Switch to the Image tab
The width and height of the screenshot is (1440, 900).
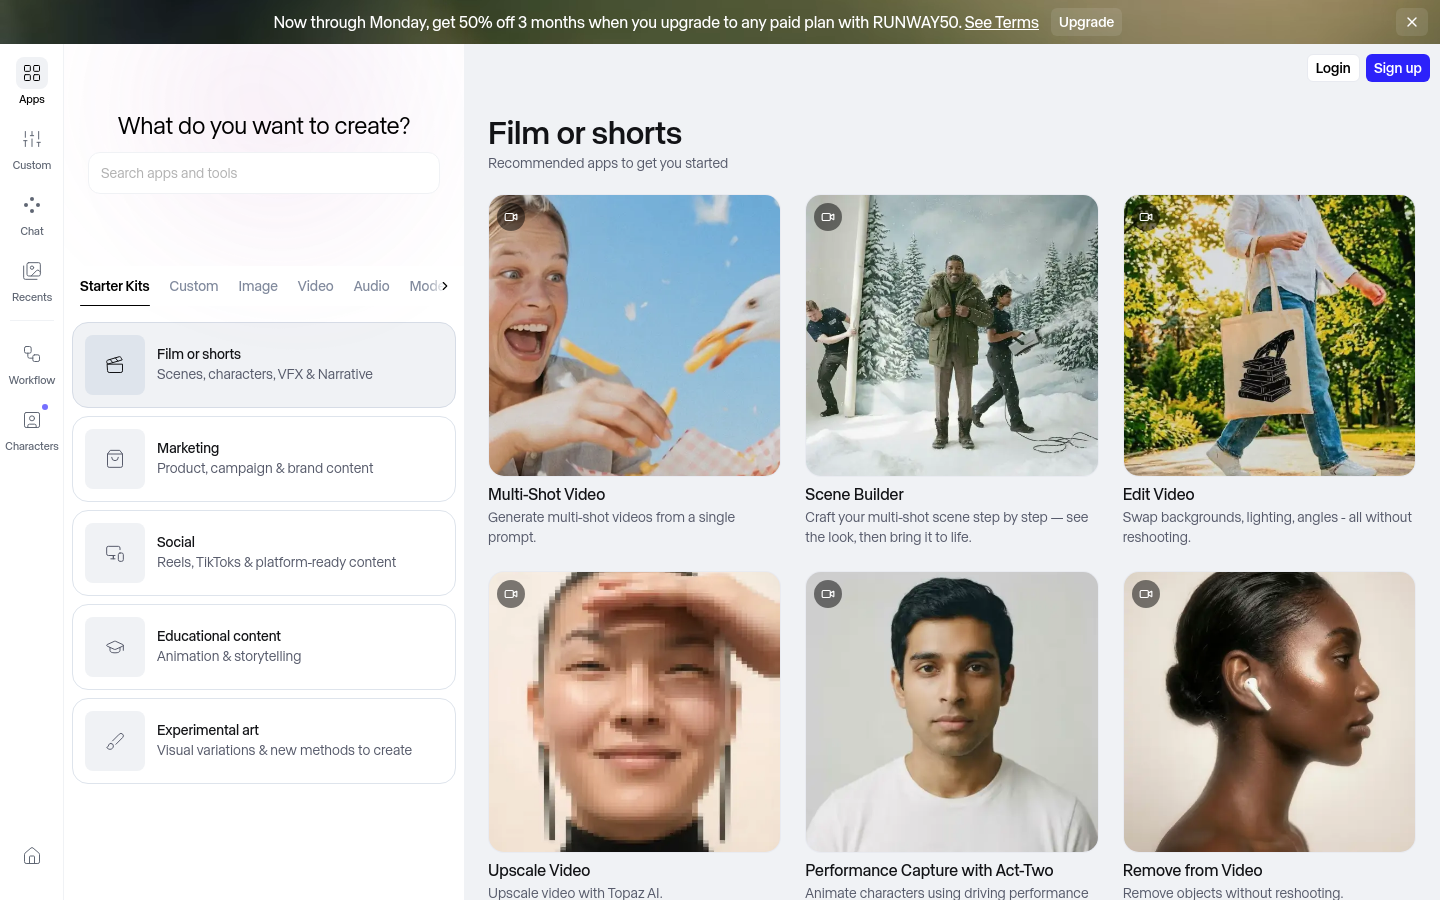click(258, 286)
